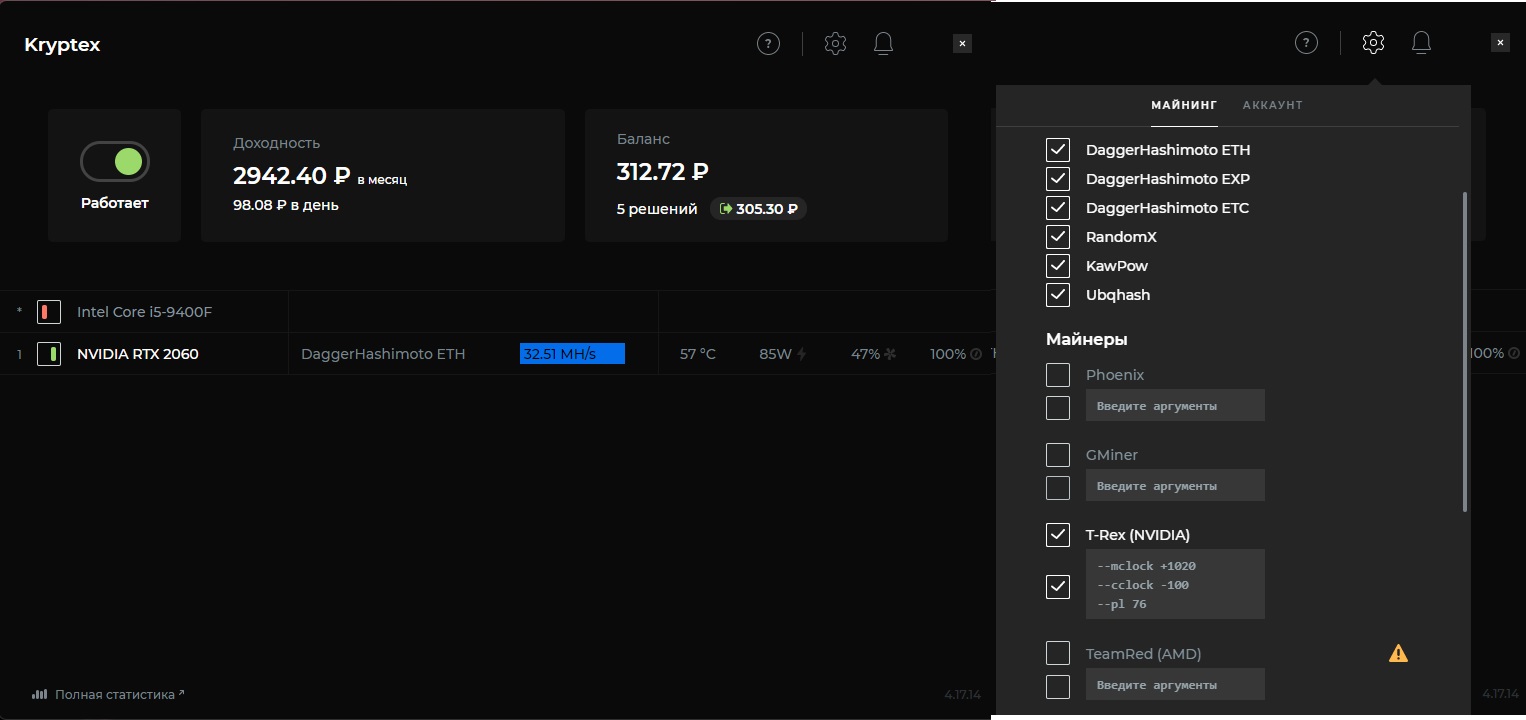Uncheck KawPow algorithm
Screen dimensions: 1526x720
[1058, 266]
